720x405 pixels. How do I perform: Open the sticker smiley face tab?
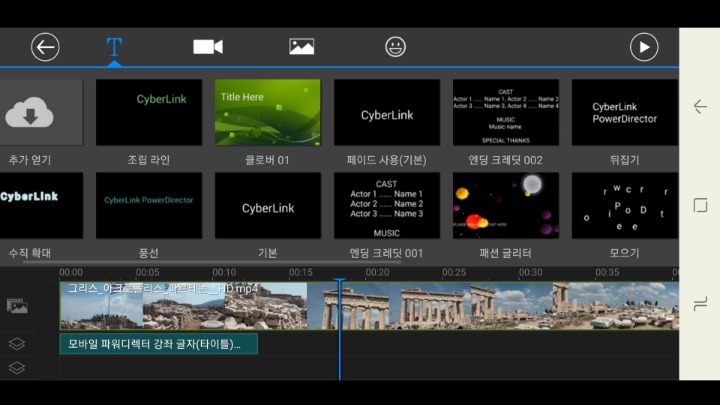[395, 47]
